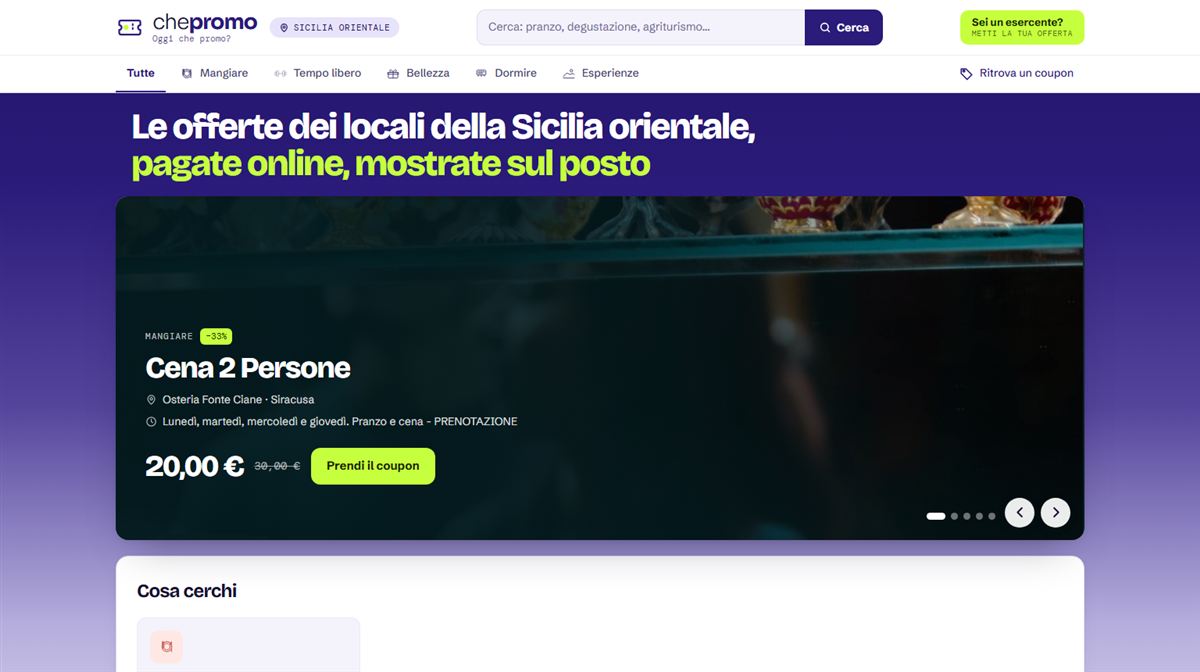The width and height of the screenshot is (1200, 672).
Task: Jump to the last carousel slide dot
Action: pos(992,516)
